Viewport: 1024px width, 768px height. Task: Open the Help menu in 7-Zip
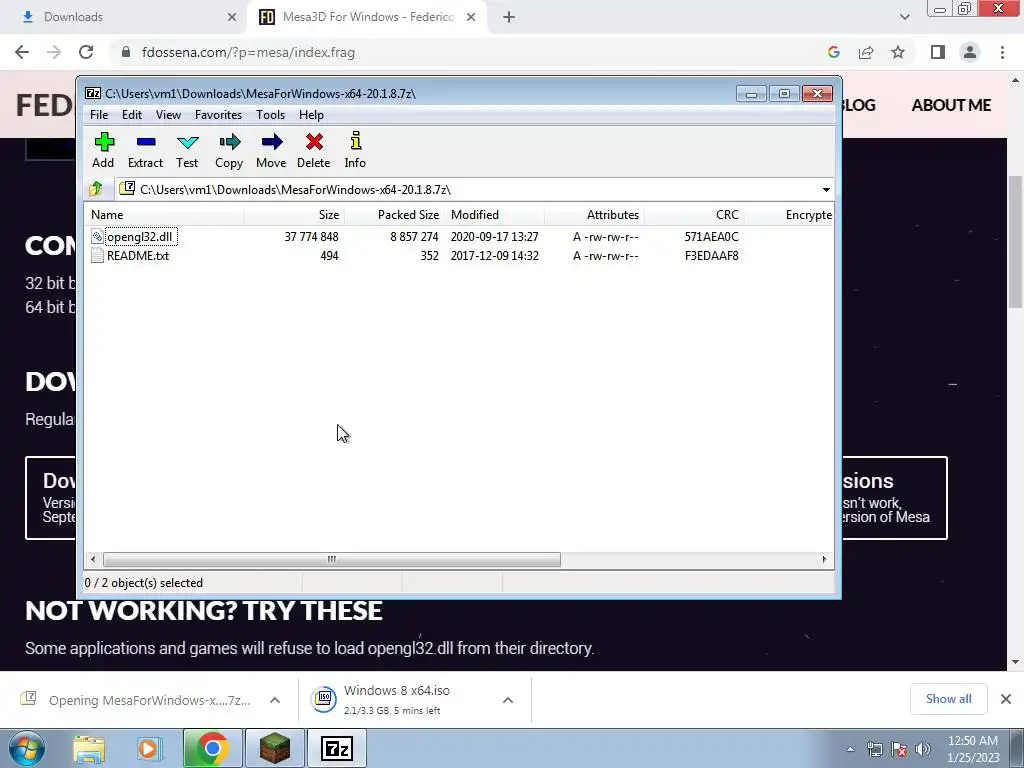tap(312, 115)
